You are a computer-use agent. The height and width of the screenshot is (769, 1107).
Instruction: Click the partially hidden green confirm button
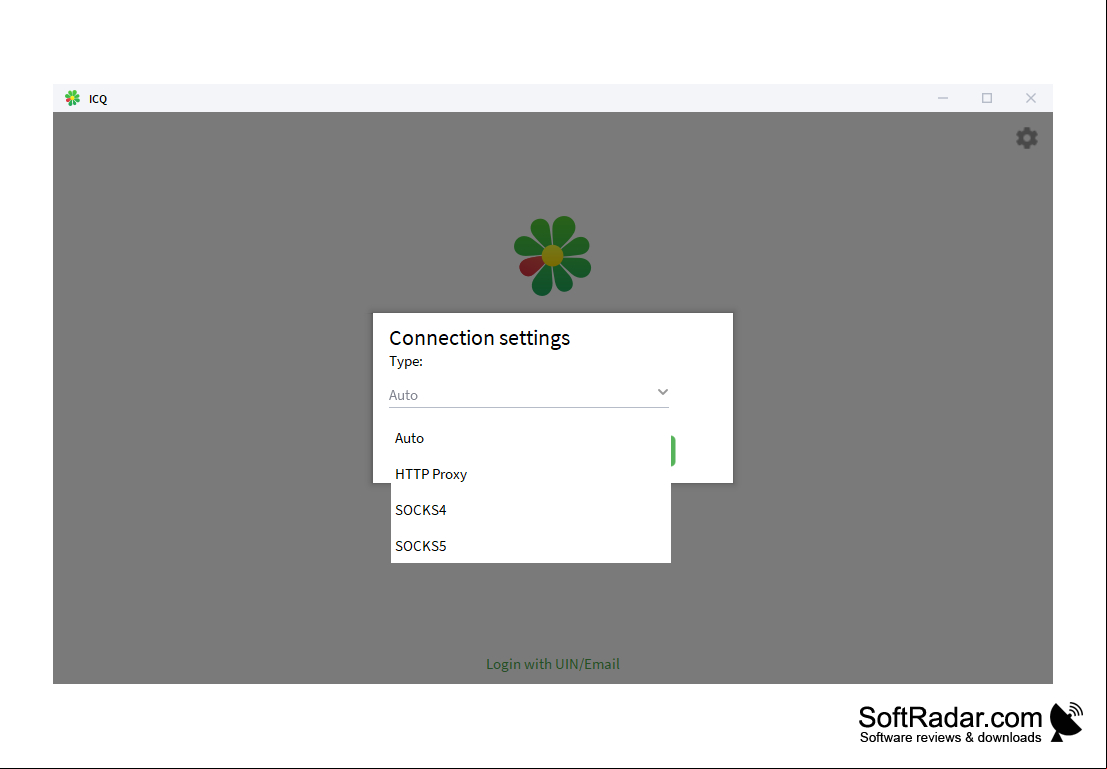coord(673,451)
